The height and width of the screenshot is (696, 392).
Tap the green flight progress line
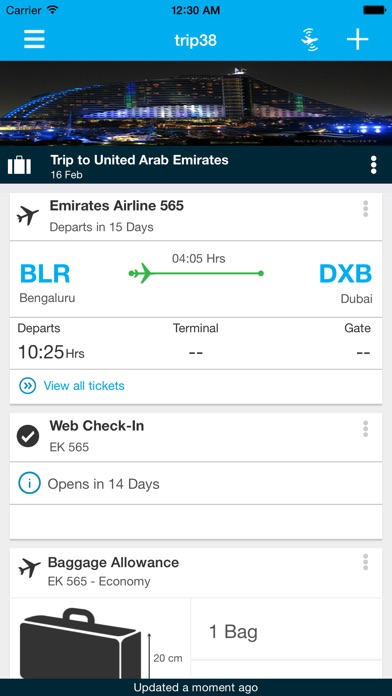(x=196, y=273)
